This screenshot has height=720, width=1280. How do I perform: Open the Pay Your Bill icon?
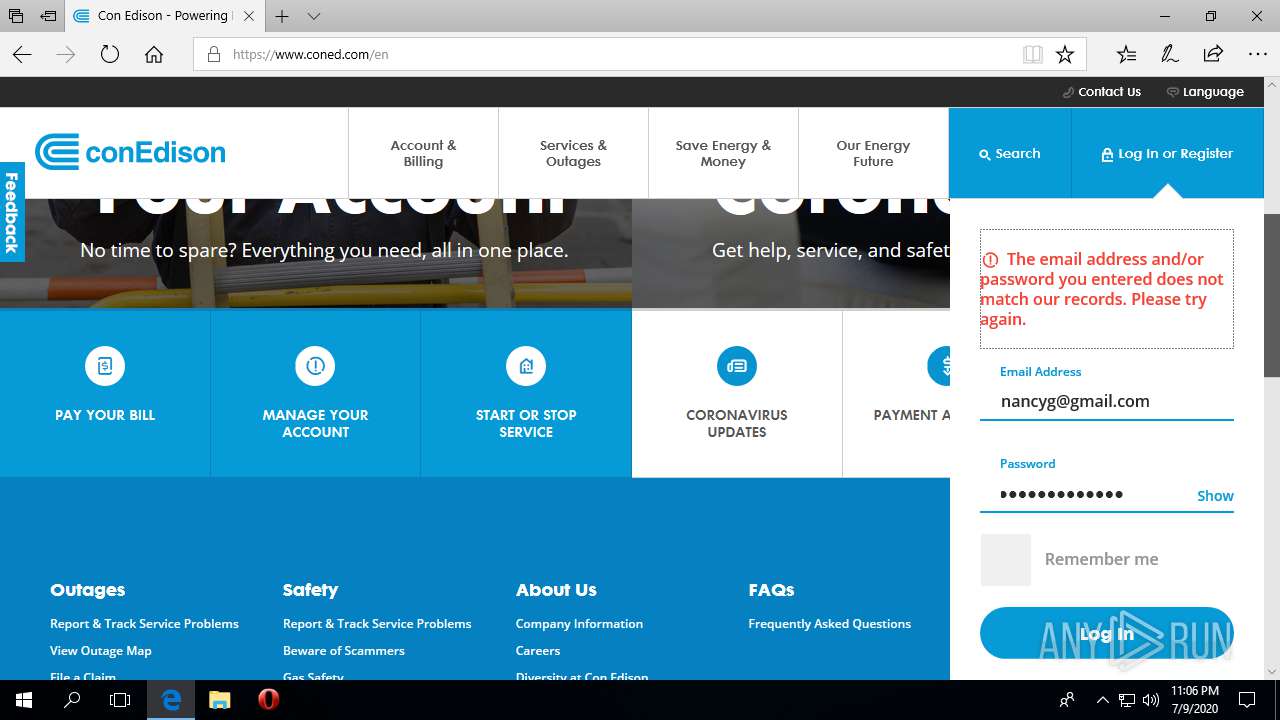[105, 366]
